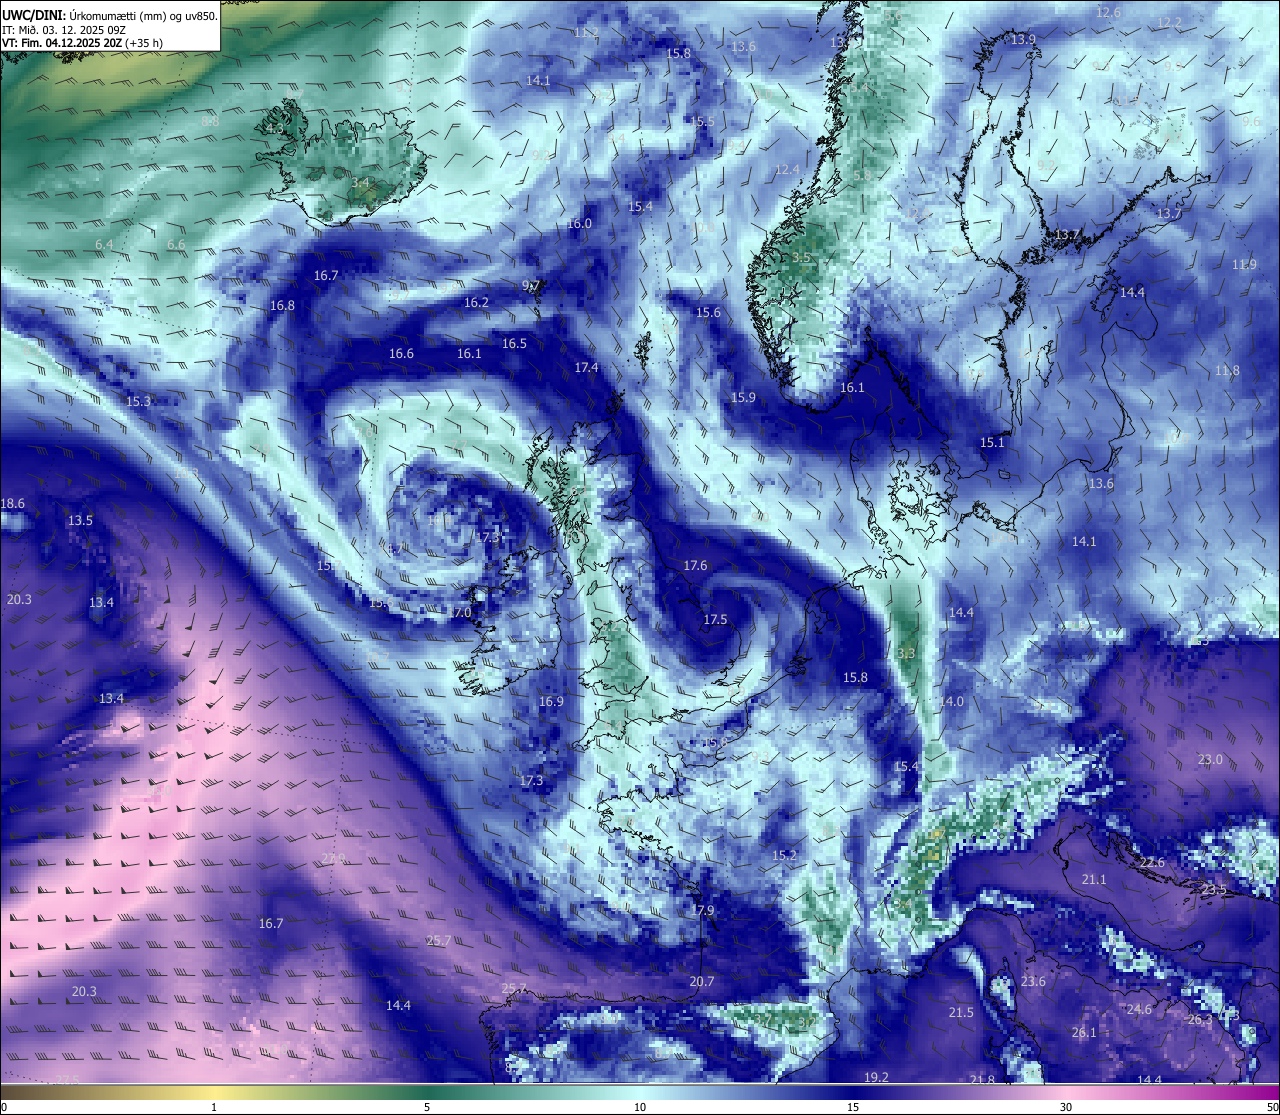Click the map value label "15.2"
The image size is (1280, 1115).
[x=785, y=857]
